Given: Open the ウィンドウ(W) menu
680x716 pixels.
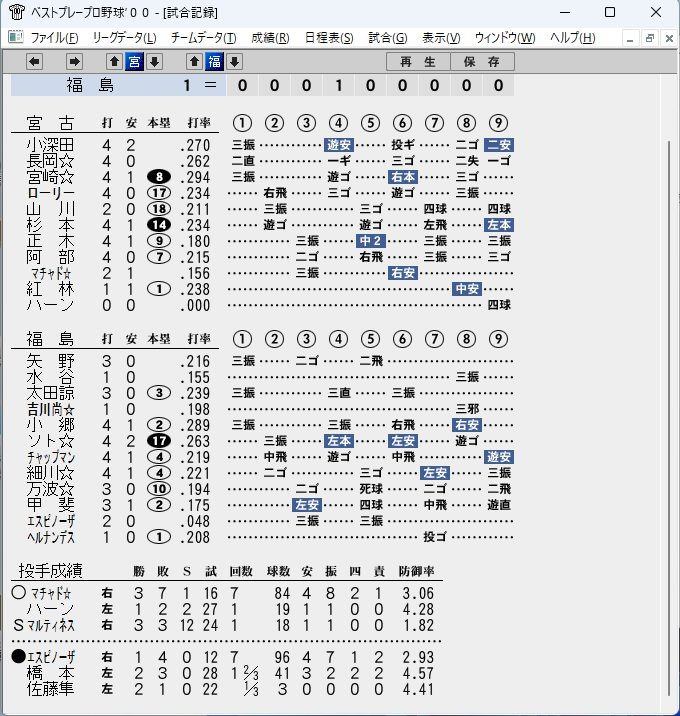Looking at the screenshot, I should pos(505,37).
